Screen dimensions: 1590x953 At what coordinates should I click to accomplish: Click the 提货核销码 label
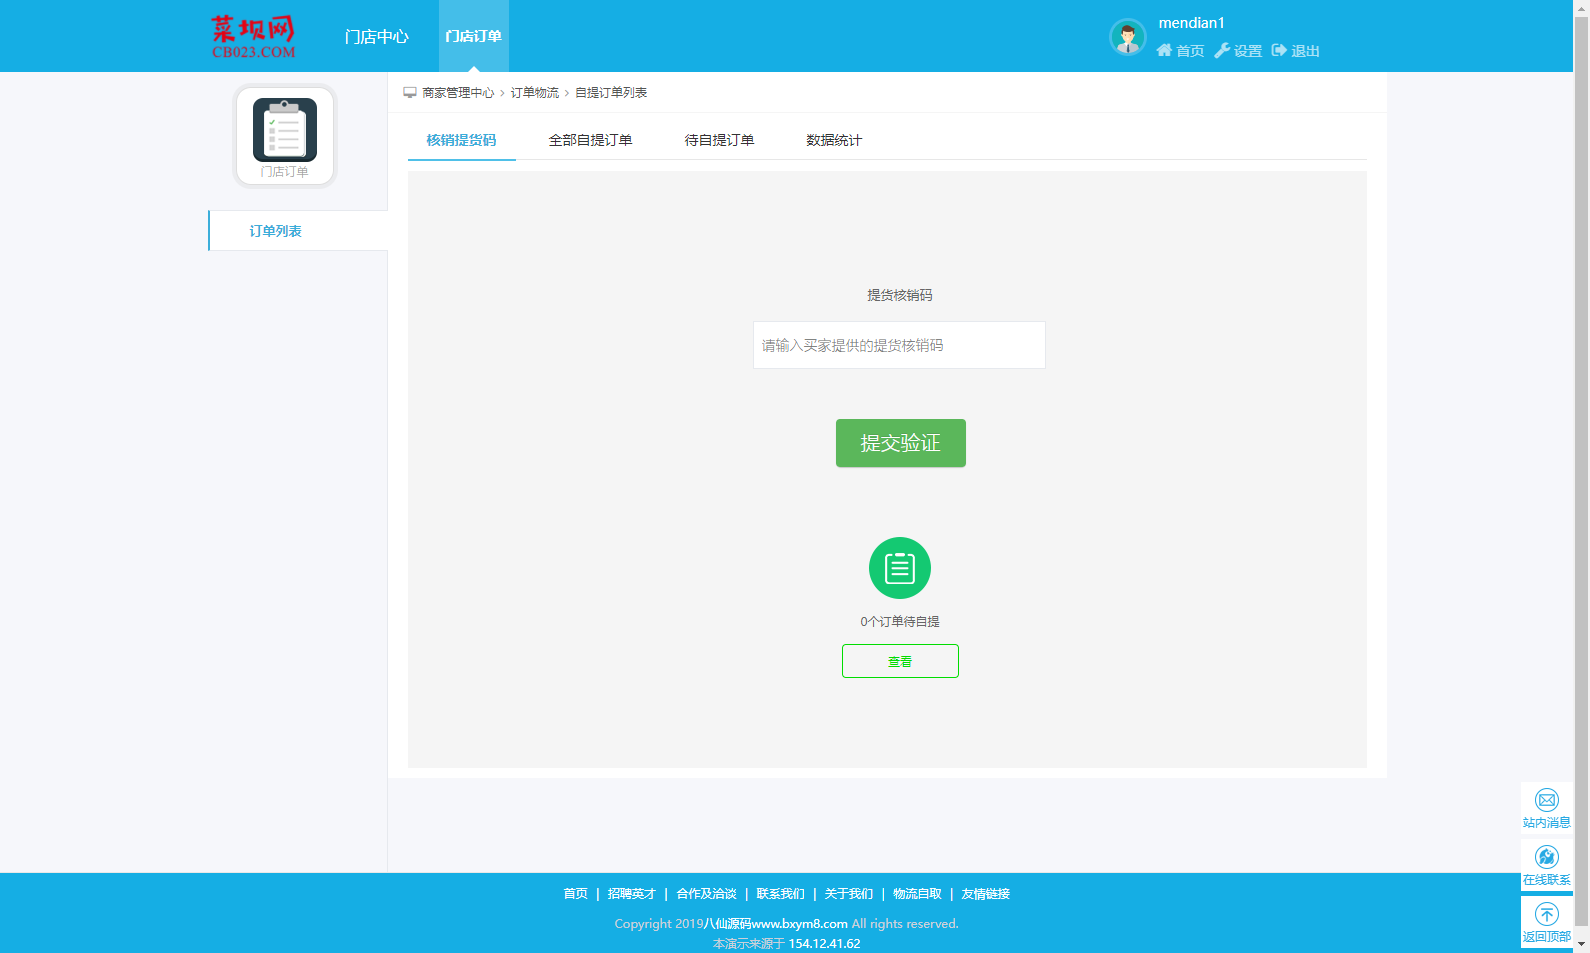900,295
